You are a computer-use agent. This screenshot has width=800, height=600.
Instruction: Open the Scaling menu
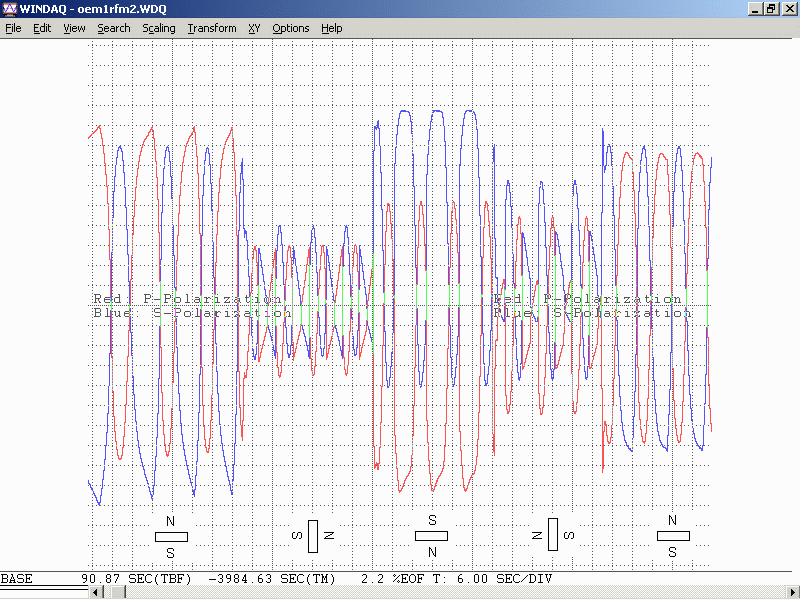point(158,28)
